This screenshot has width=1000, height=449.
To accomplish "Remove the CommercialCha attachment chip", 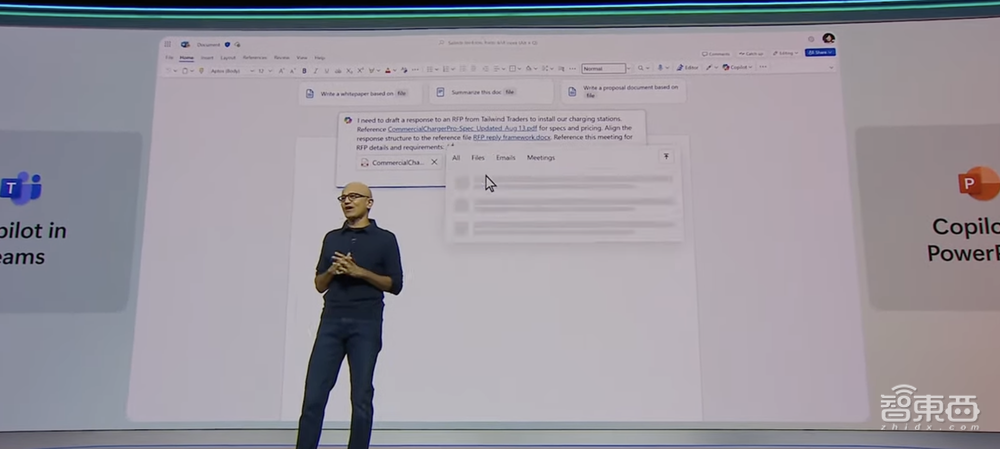I will (434, 162).
